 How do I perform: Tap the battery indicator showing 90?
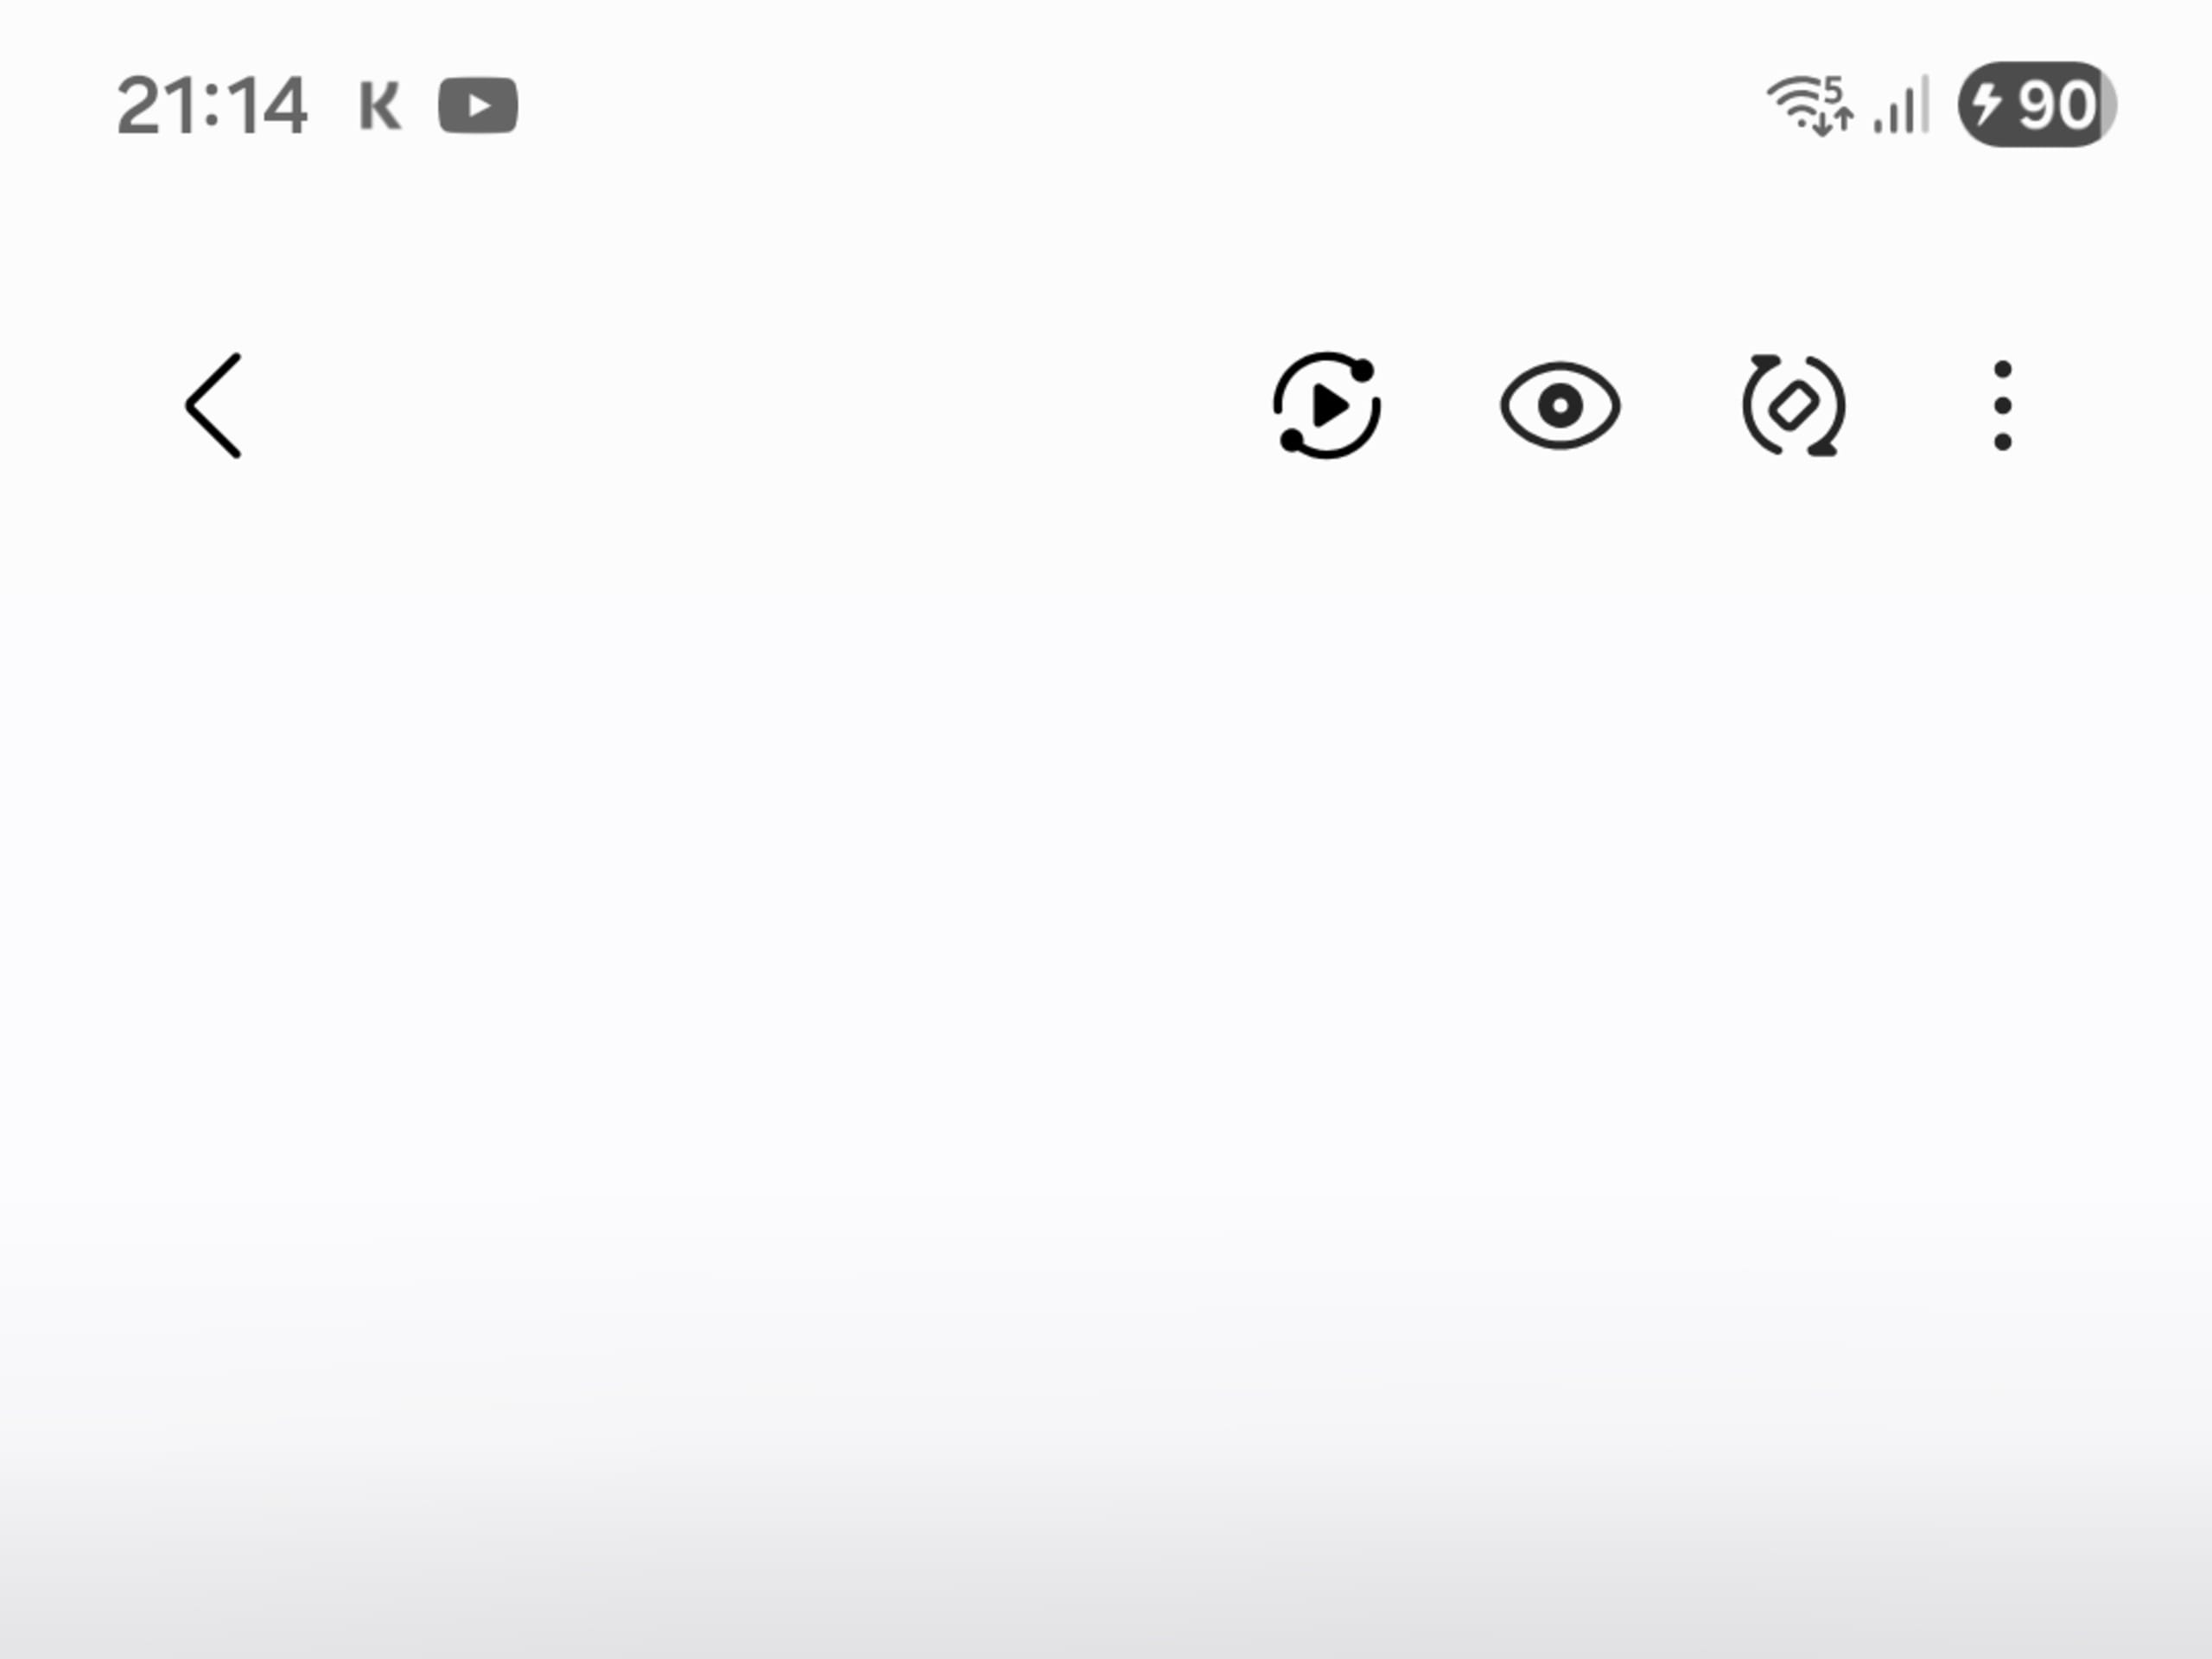pos(2037,104)
